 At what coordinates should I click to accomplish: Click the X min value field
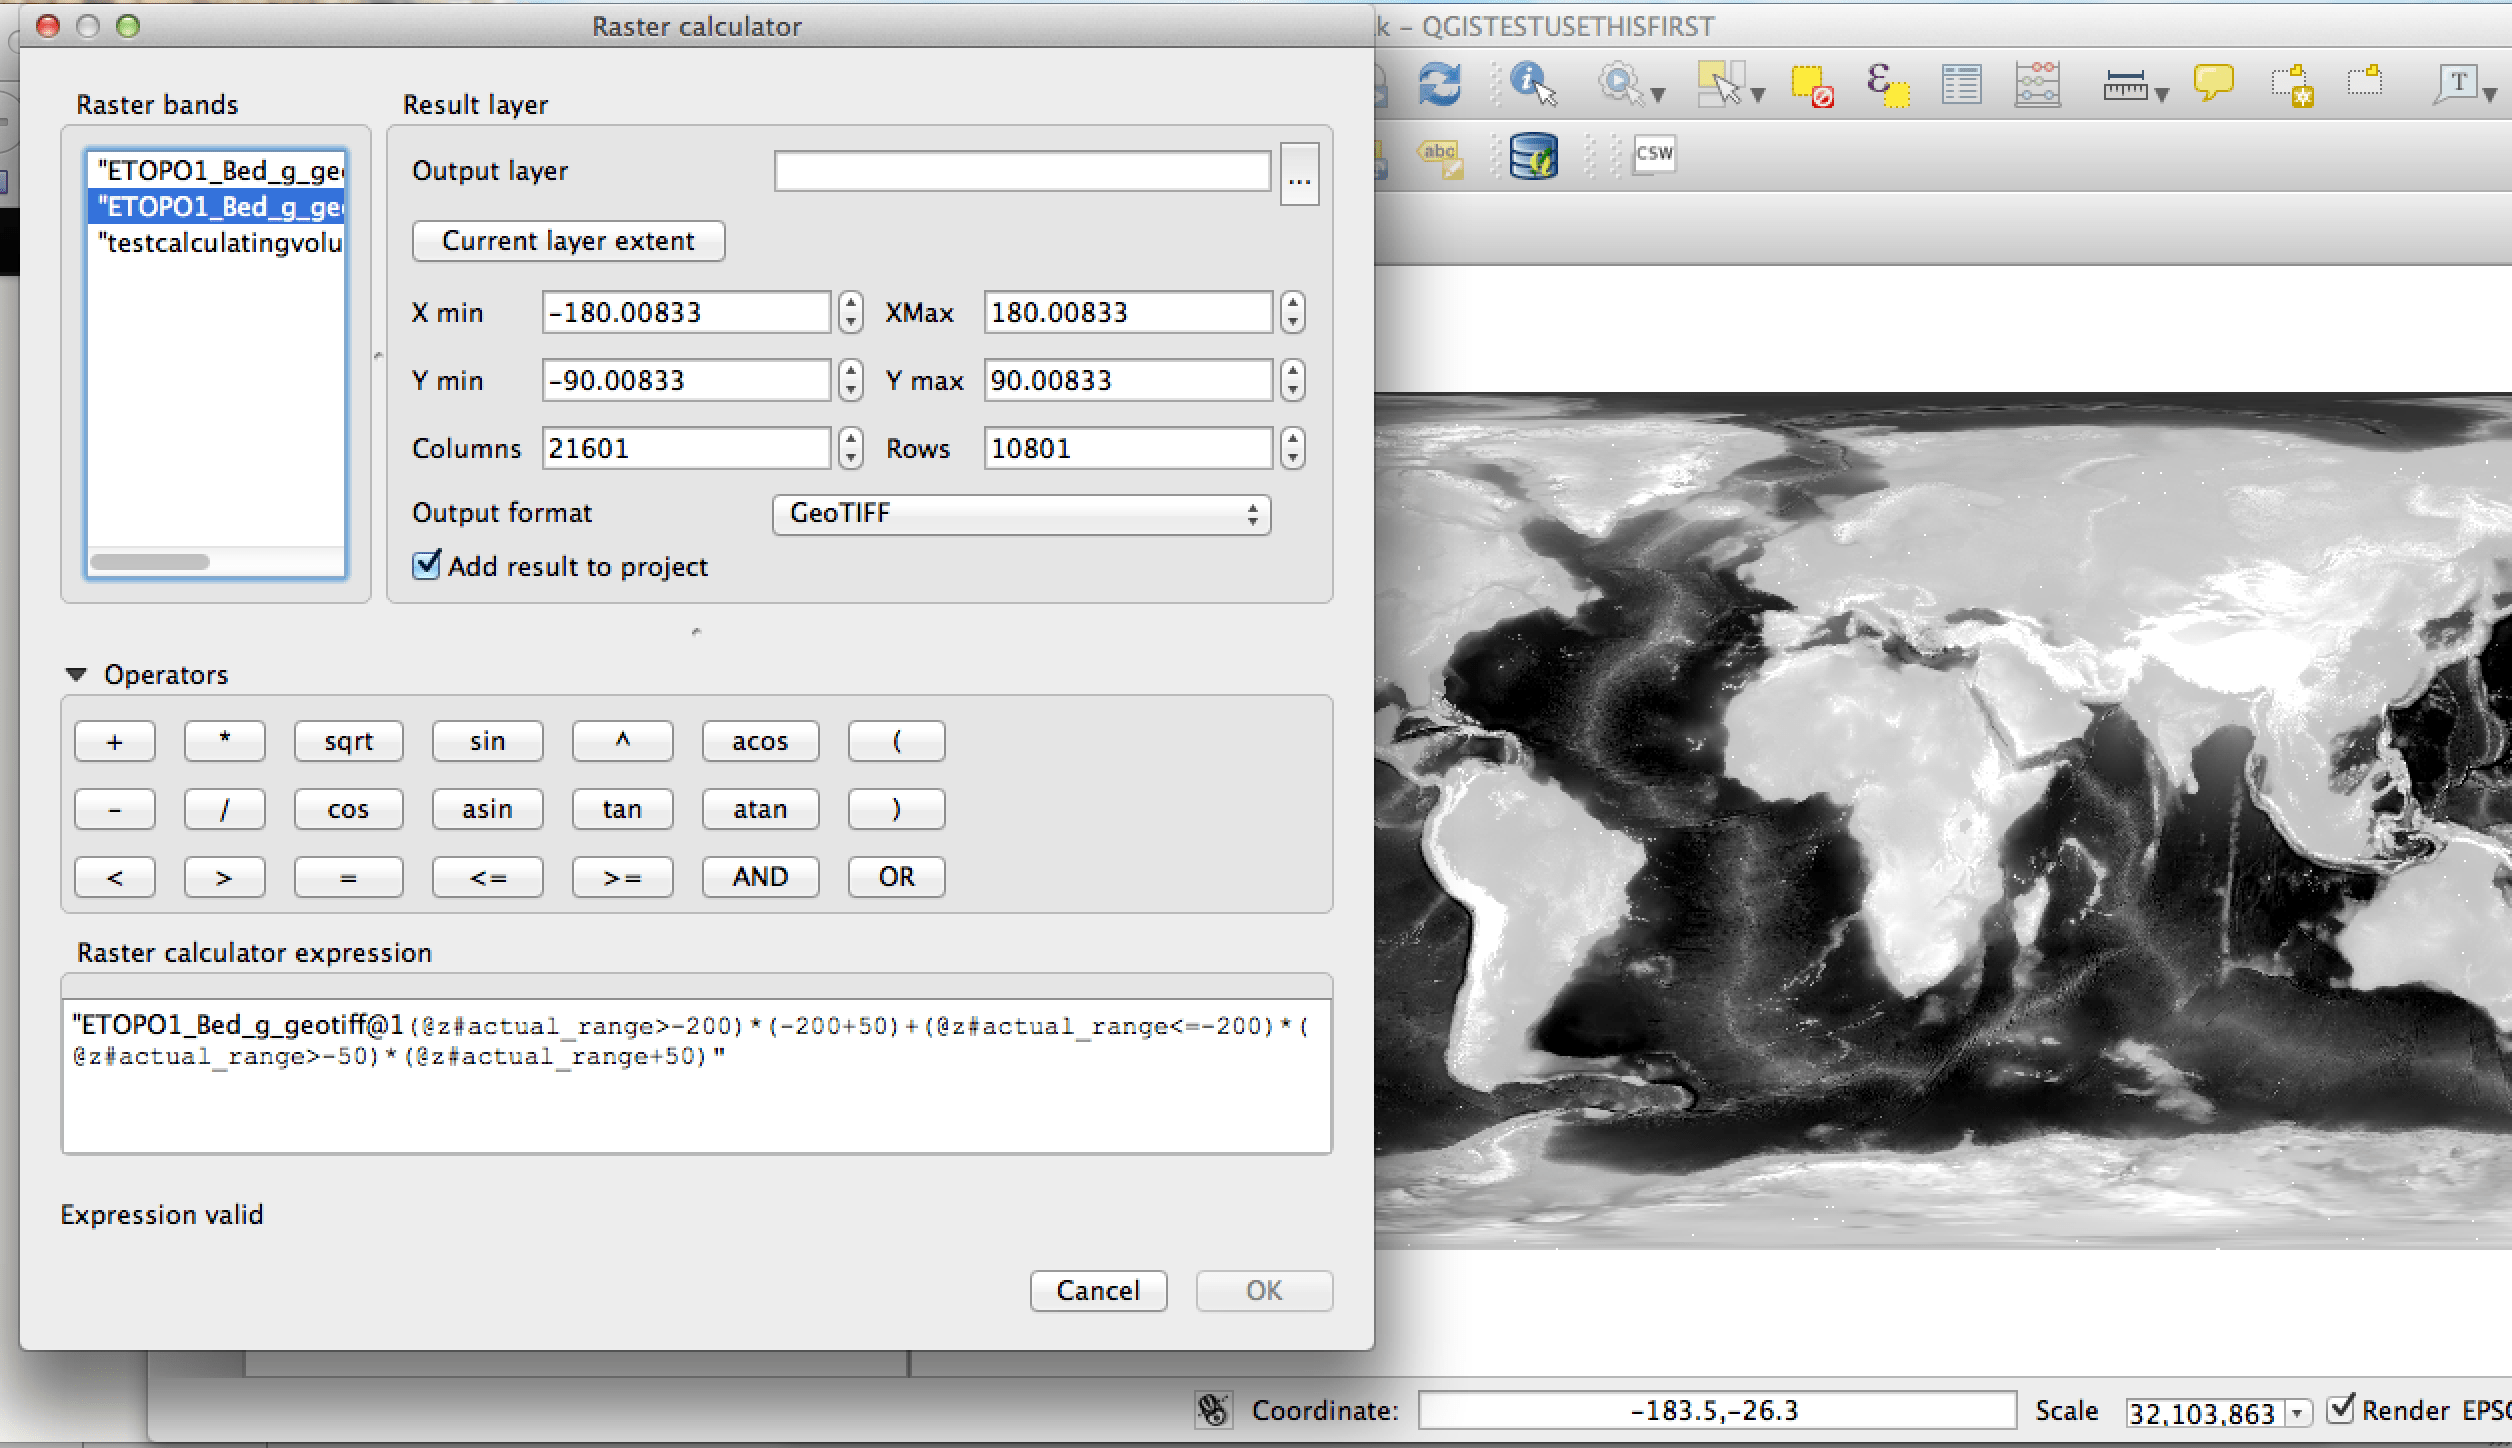[x=686, y=312]
